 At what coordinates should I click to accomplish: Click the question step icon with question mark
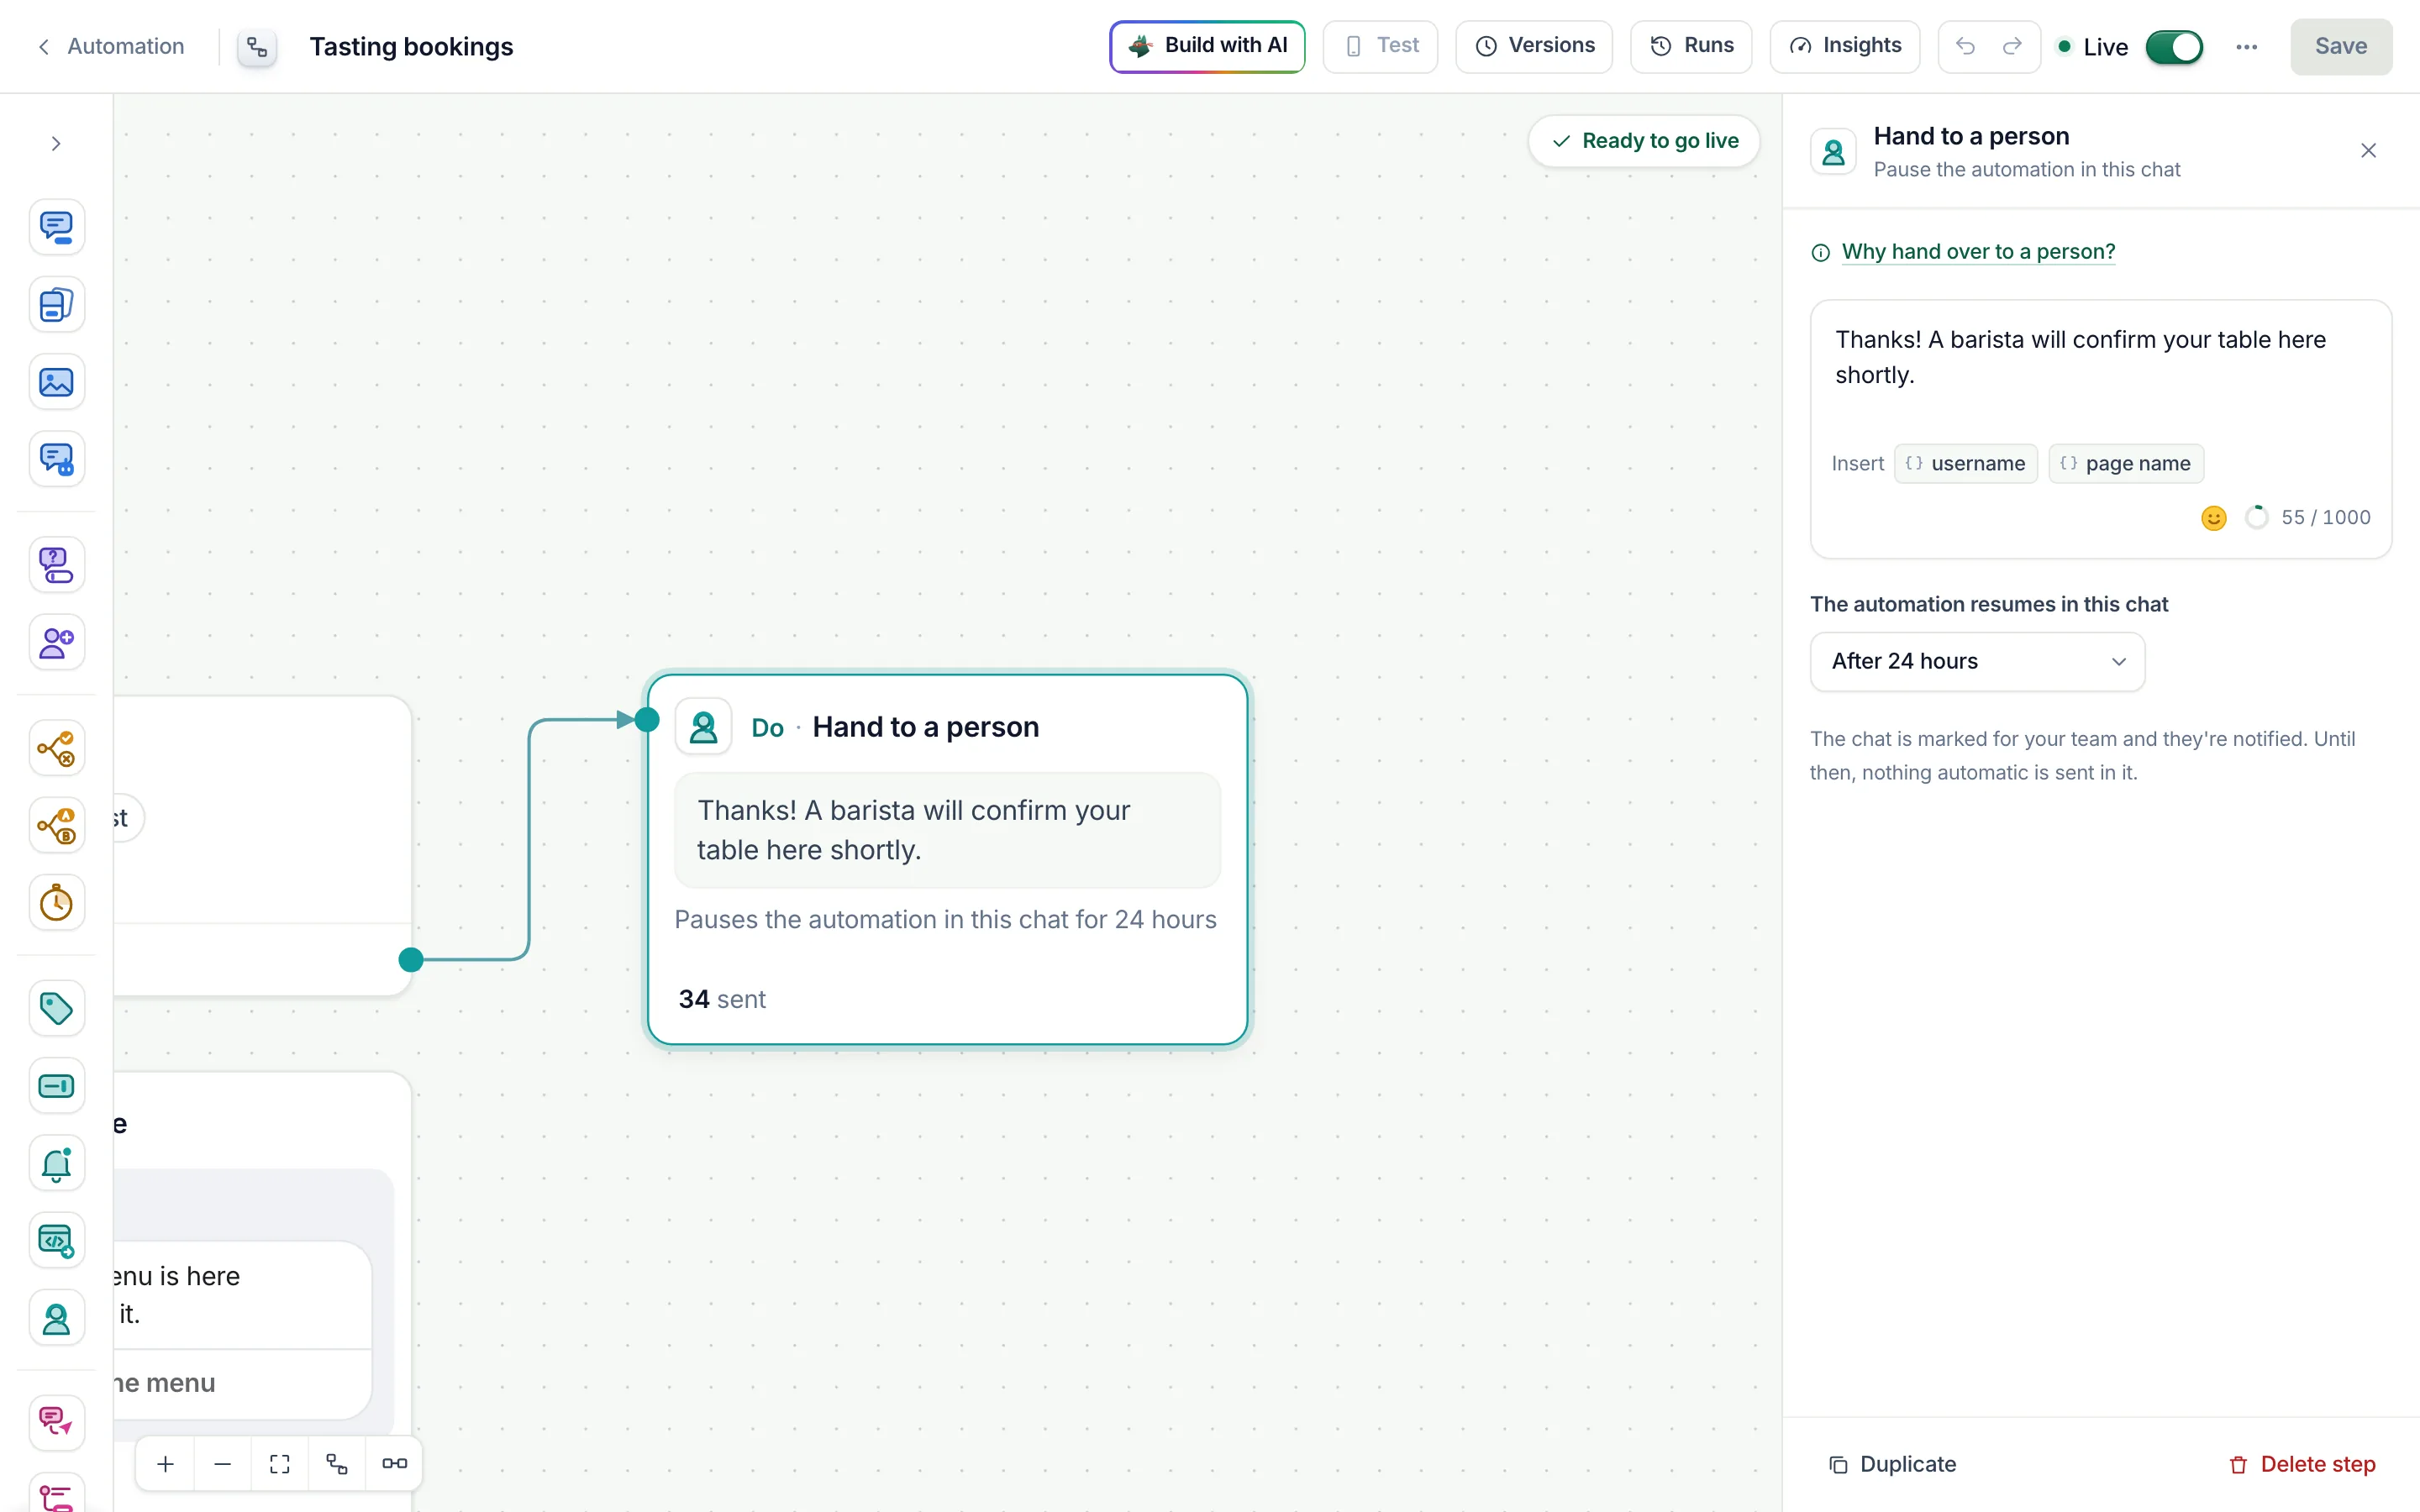(56, 565)
